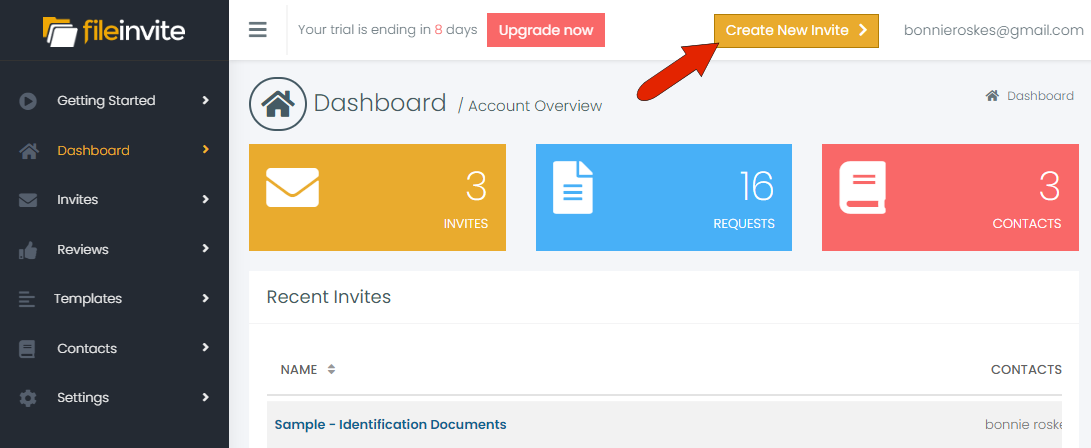Open Sample - Identification Documents invite
The image size is (1091, 448).
pyautogui.click(x=390, y=425)
